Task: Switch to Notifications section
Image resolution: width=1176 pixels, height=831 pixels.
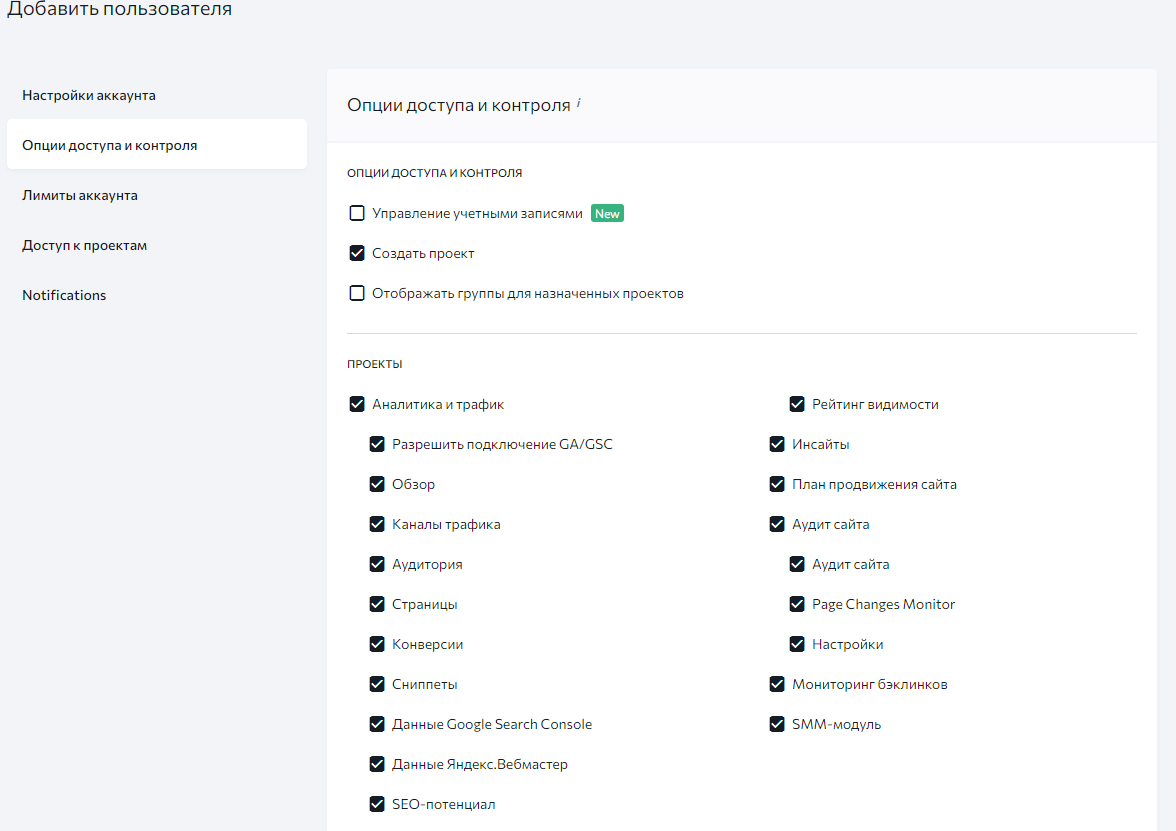Action: (x=64, y=294)
